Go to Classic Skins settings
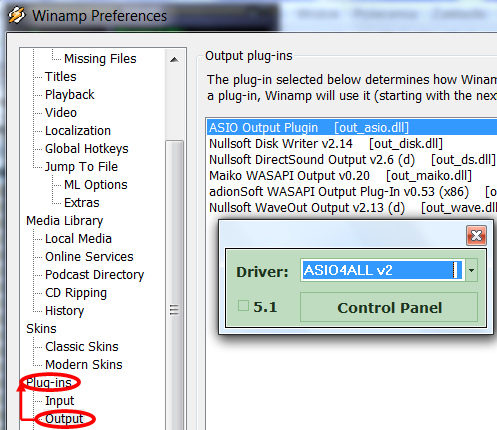497x430 pixels. point(82,347)
